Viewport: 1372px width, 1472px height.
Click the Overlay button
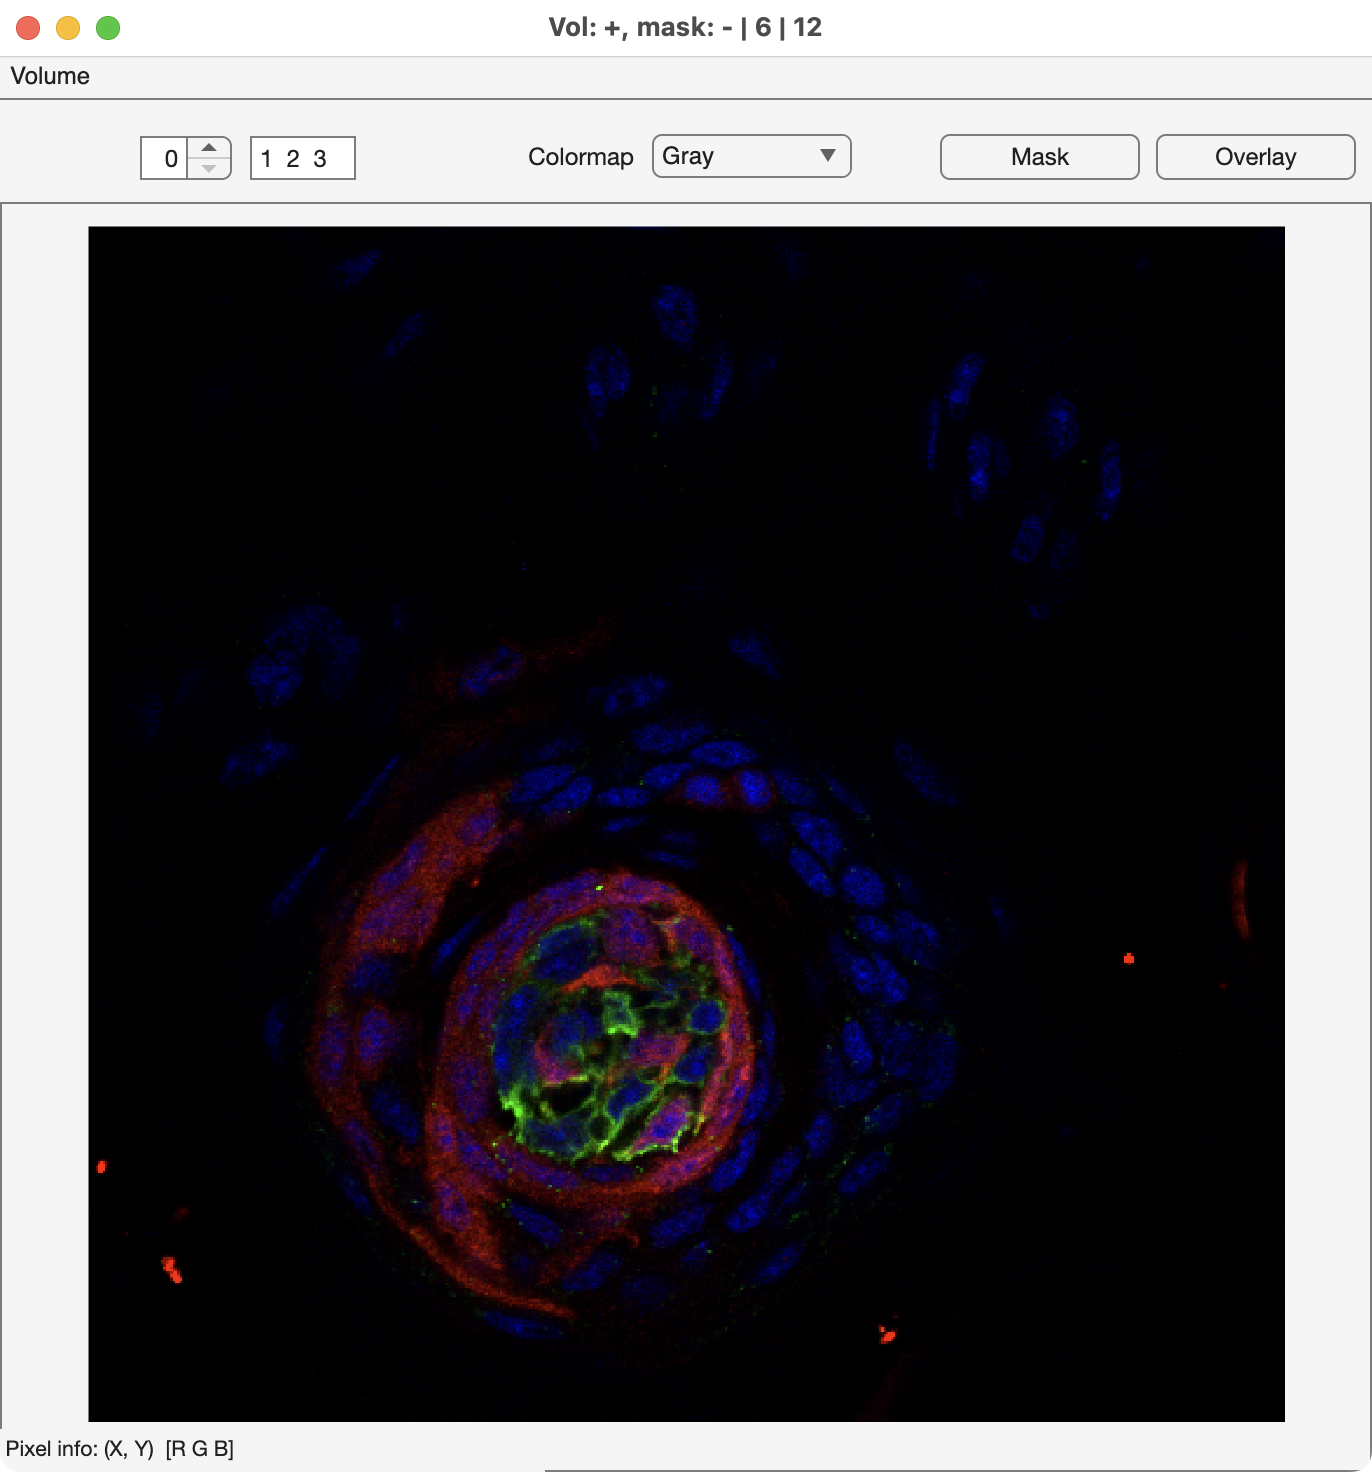pos(1255,157)
